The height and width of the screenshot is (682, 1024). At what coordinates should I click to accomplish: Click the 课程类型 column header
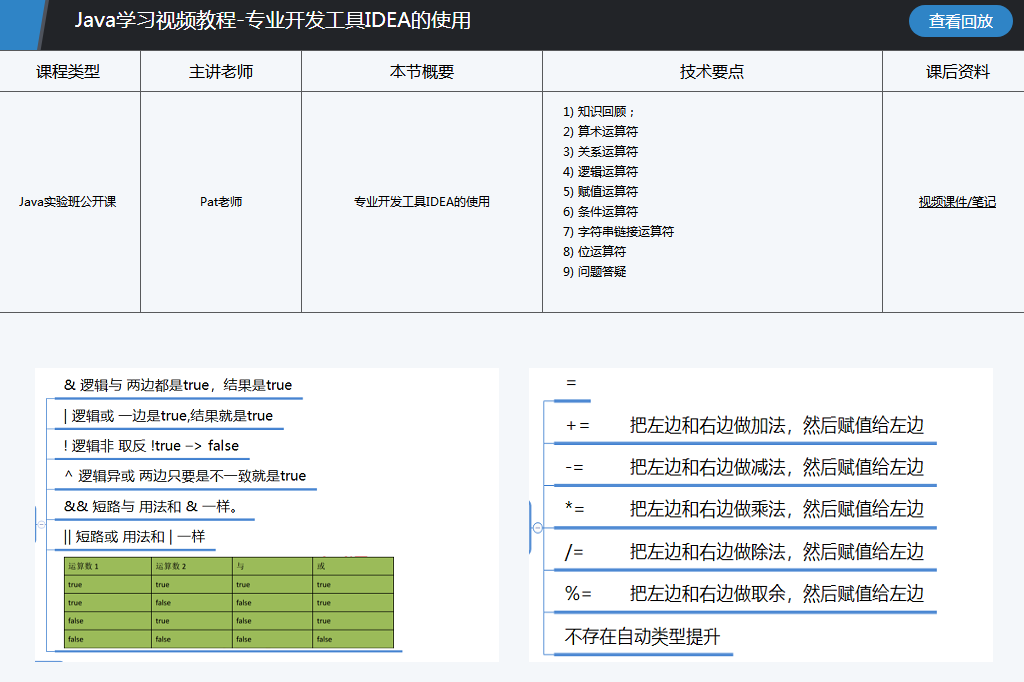69,72
